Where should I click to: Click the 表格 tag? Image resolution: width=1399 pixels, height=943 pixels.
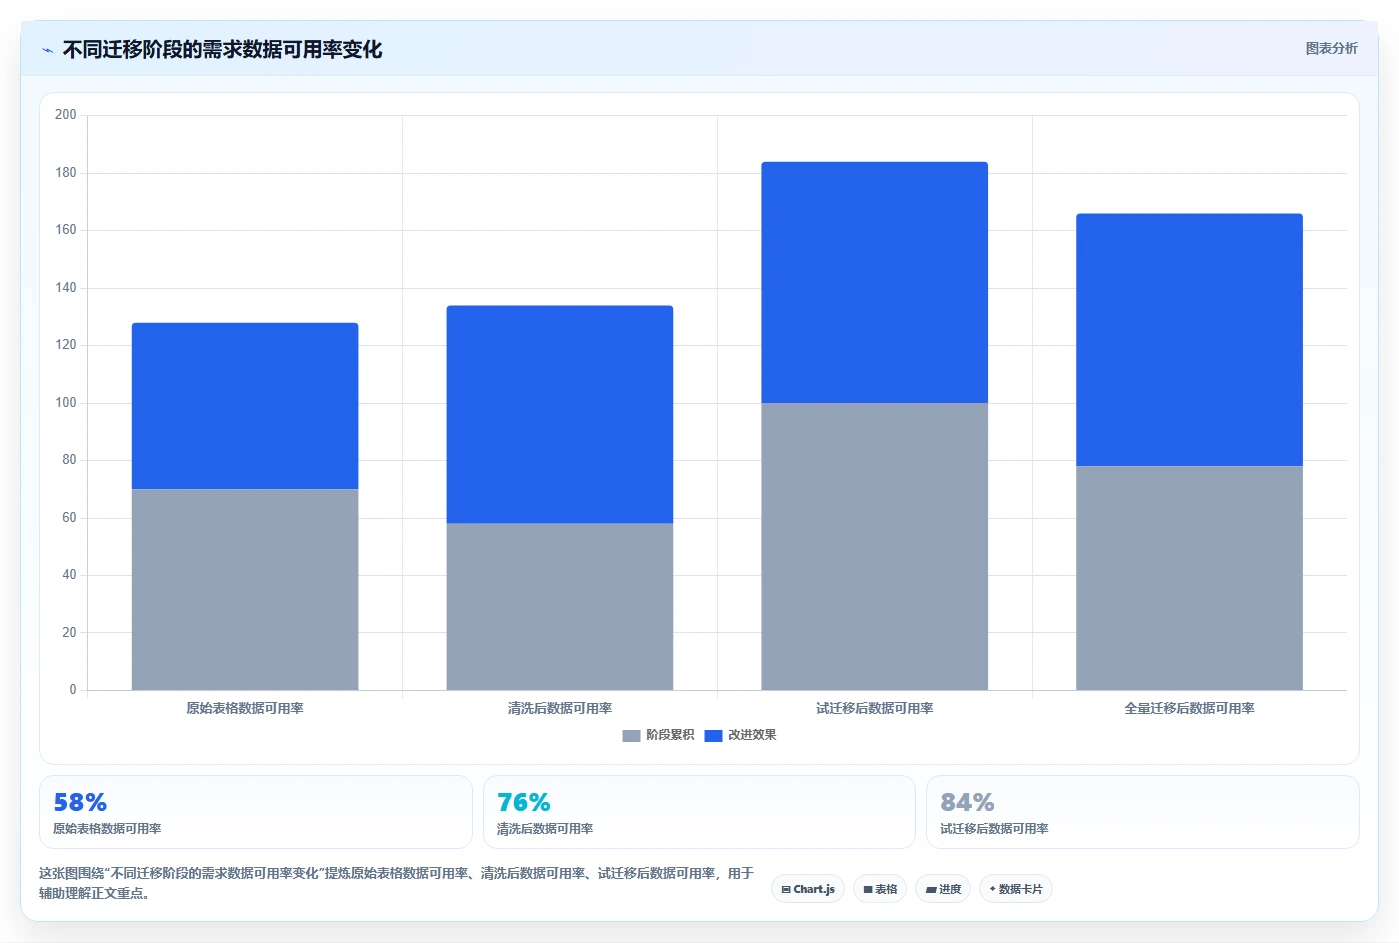[x=880, y=889]
